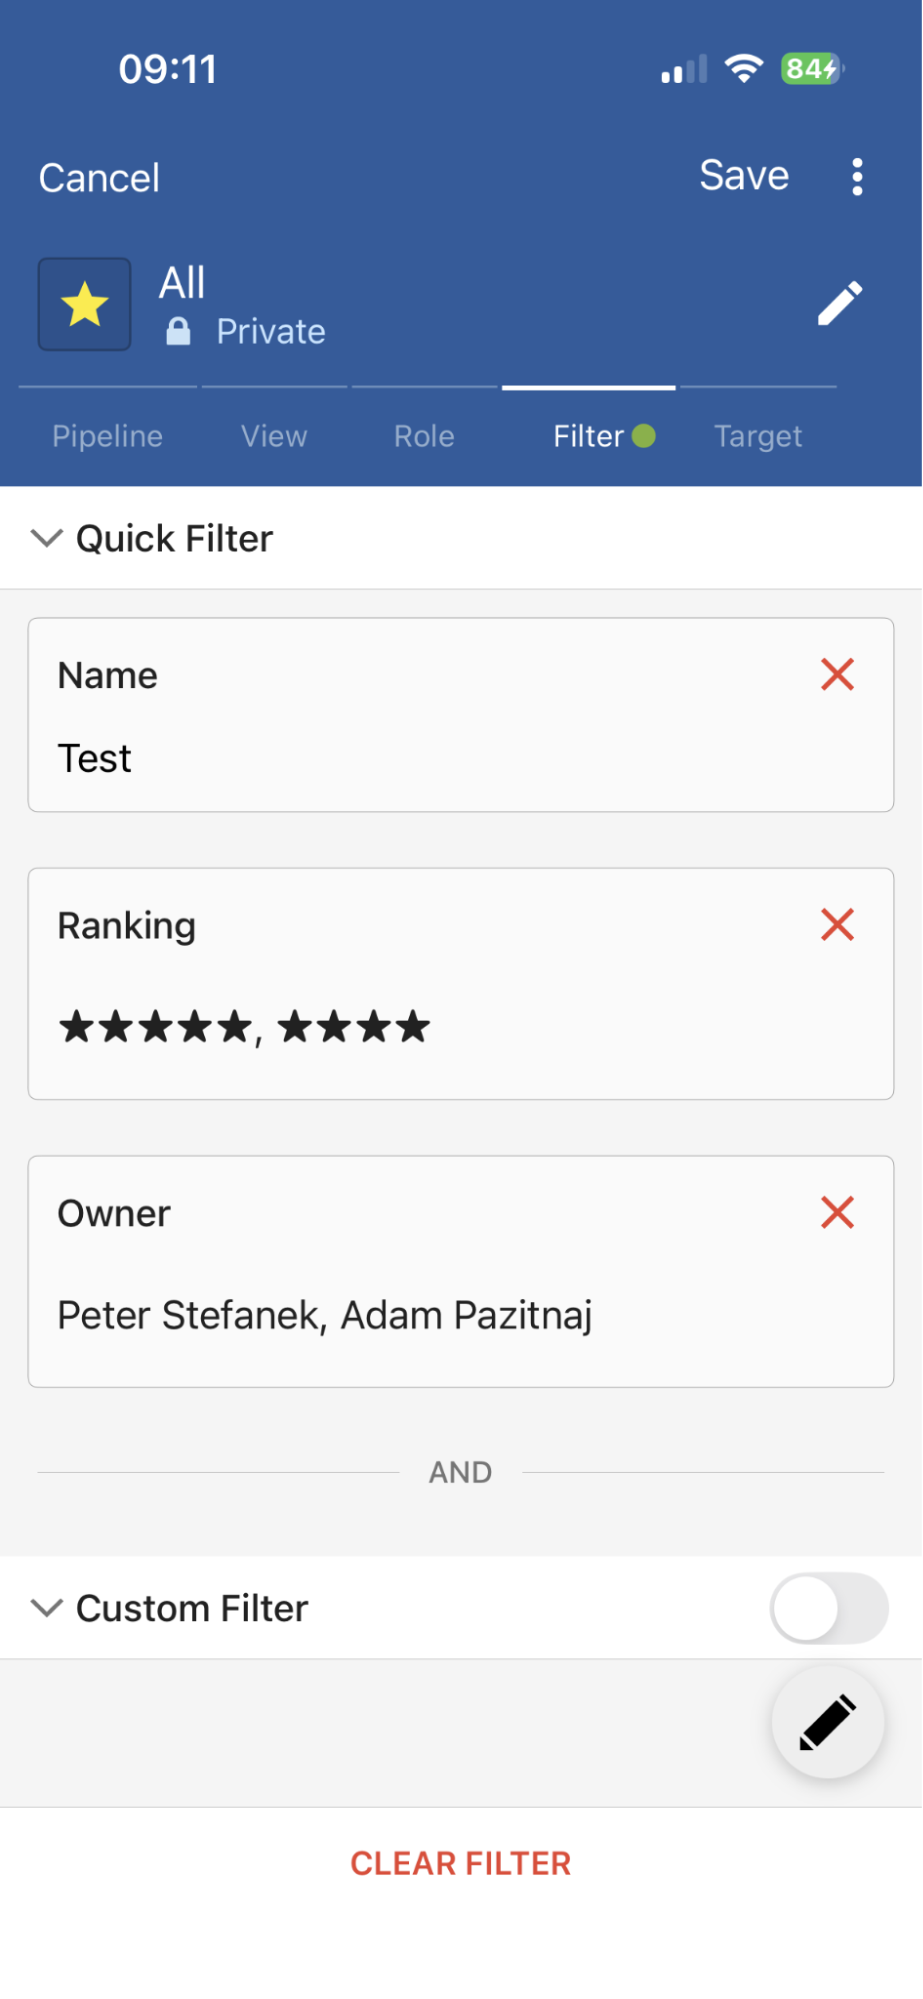Edit the Name filter value Test
The width and height of the screenshot is (923, 1999).
click(95, 759)
